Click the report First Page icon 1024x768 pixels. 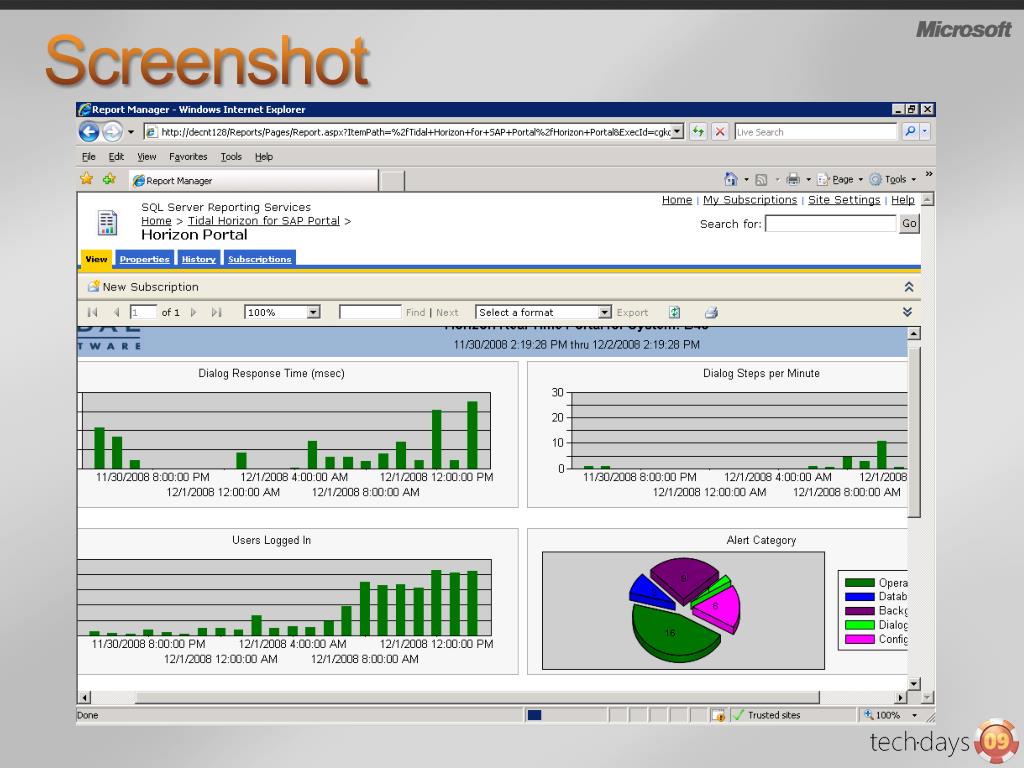[x=92, y=313]
